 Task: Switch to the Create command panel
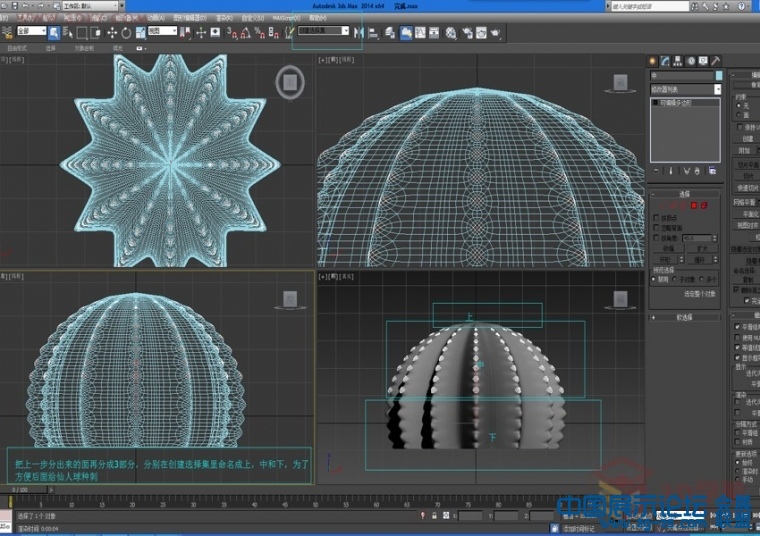tap(652, 61)
